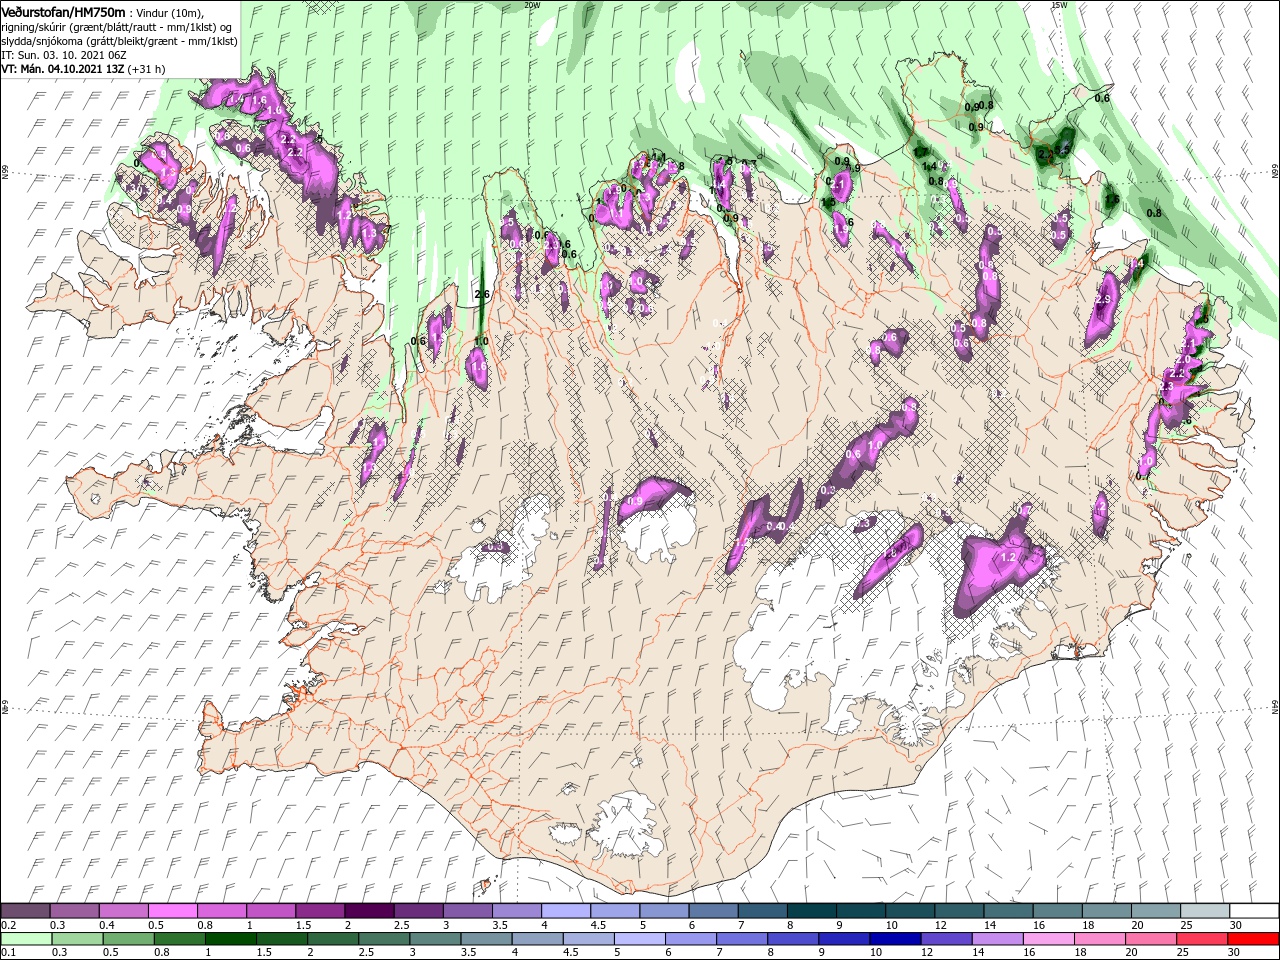Select navy blue 10 swatch in rain scale
The height and width of the screenshot is (960, 1280).
pos(894,939)
